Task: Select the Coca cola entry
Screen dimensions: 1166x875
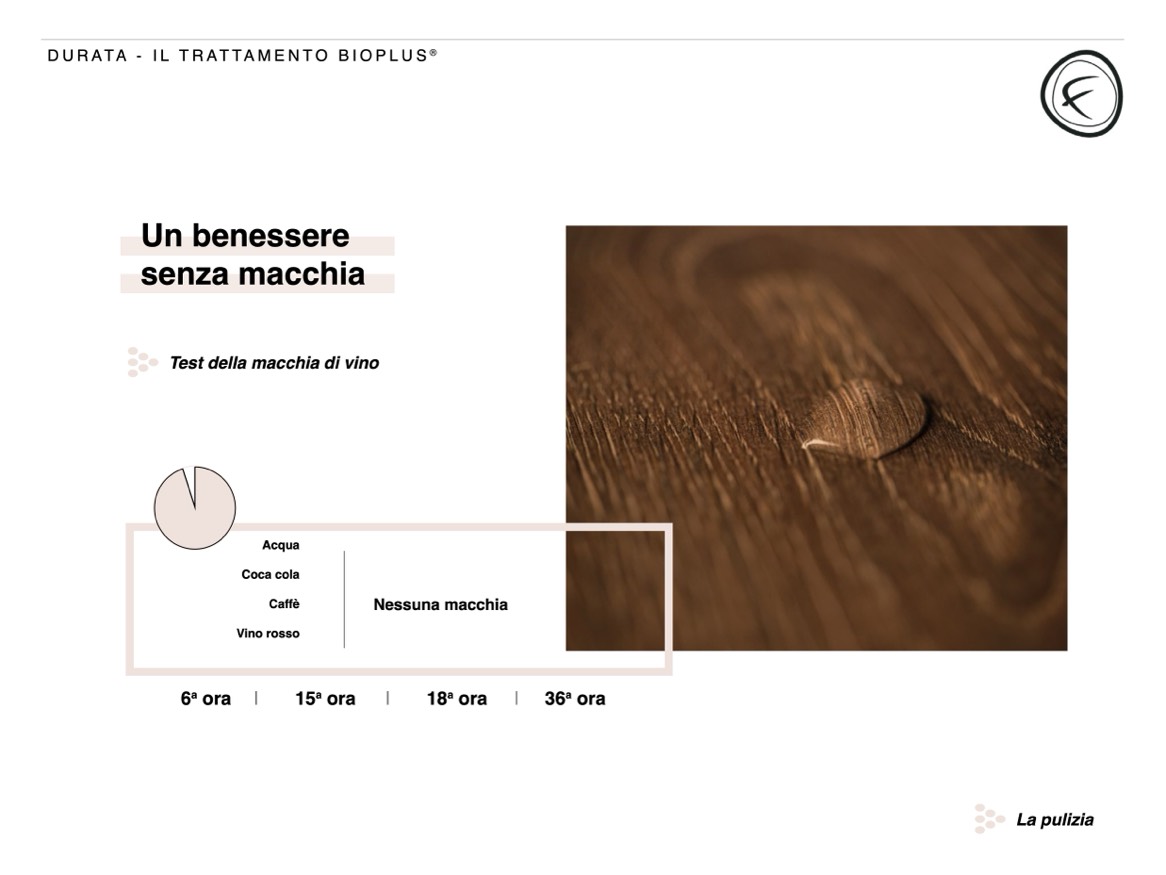Action: pyautogui.click(x=270, y=575)
